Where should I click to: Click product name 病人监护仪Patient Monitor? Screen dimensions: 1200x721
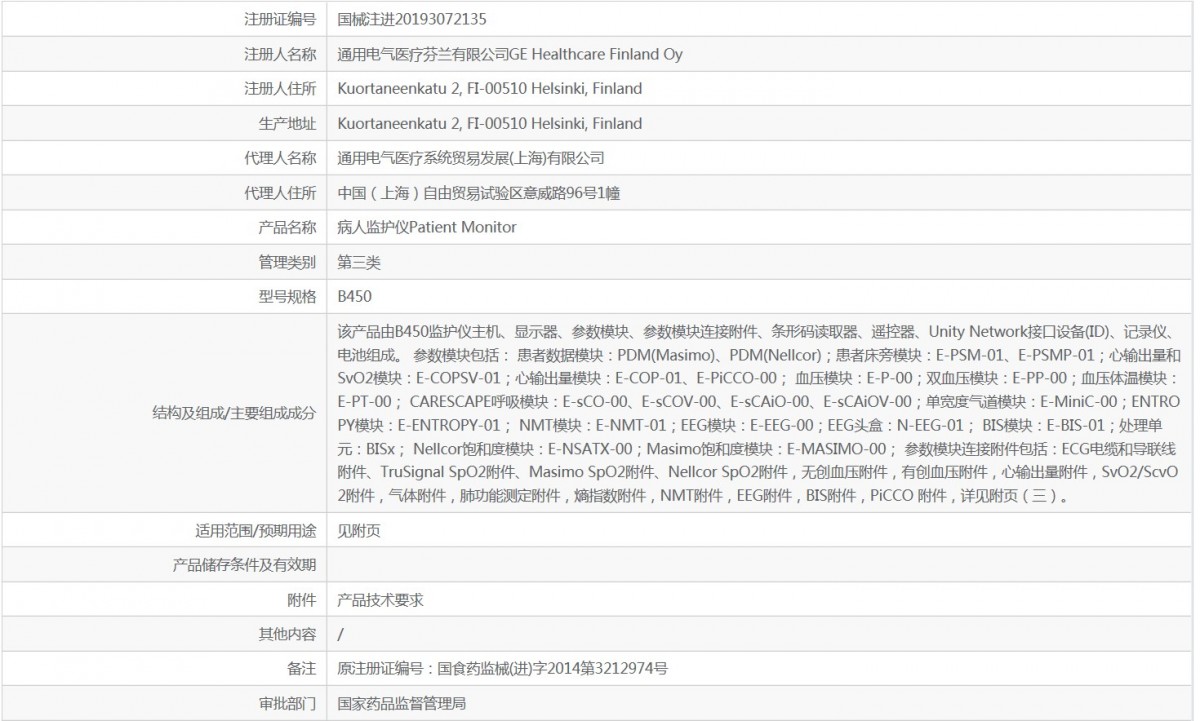coord(427,227)
